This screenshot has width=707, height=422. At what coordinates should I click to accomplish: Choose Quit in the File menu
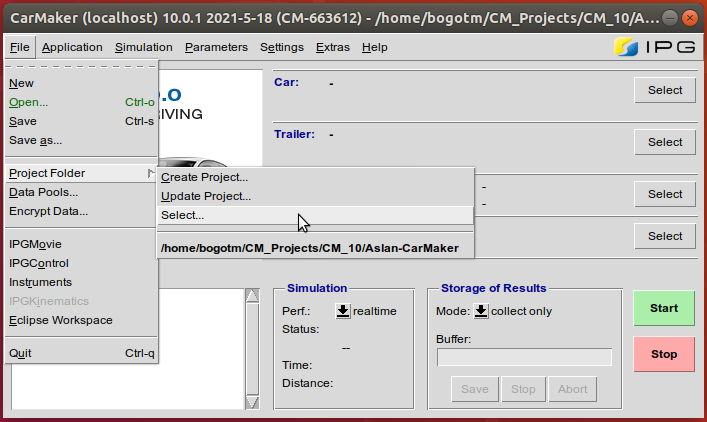point(82,353)
